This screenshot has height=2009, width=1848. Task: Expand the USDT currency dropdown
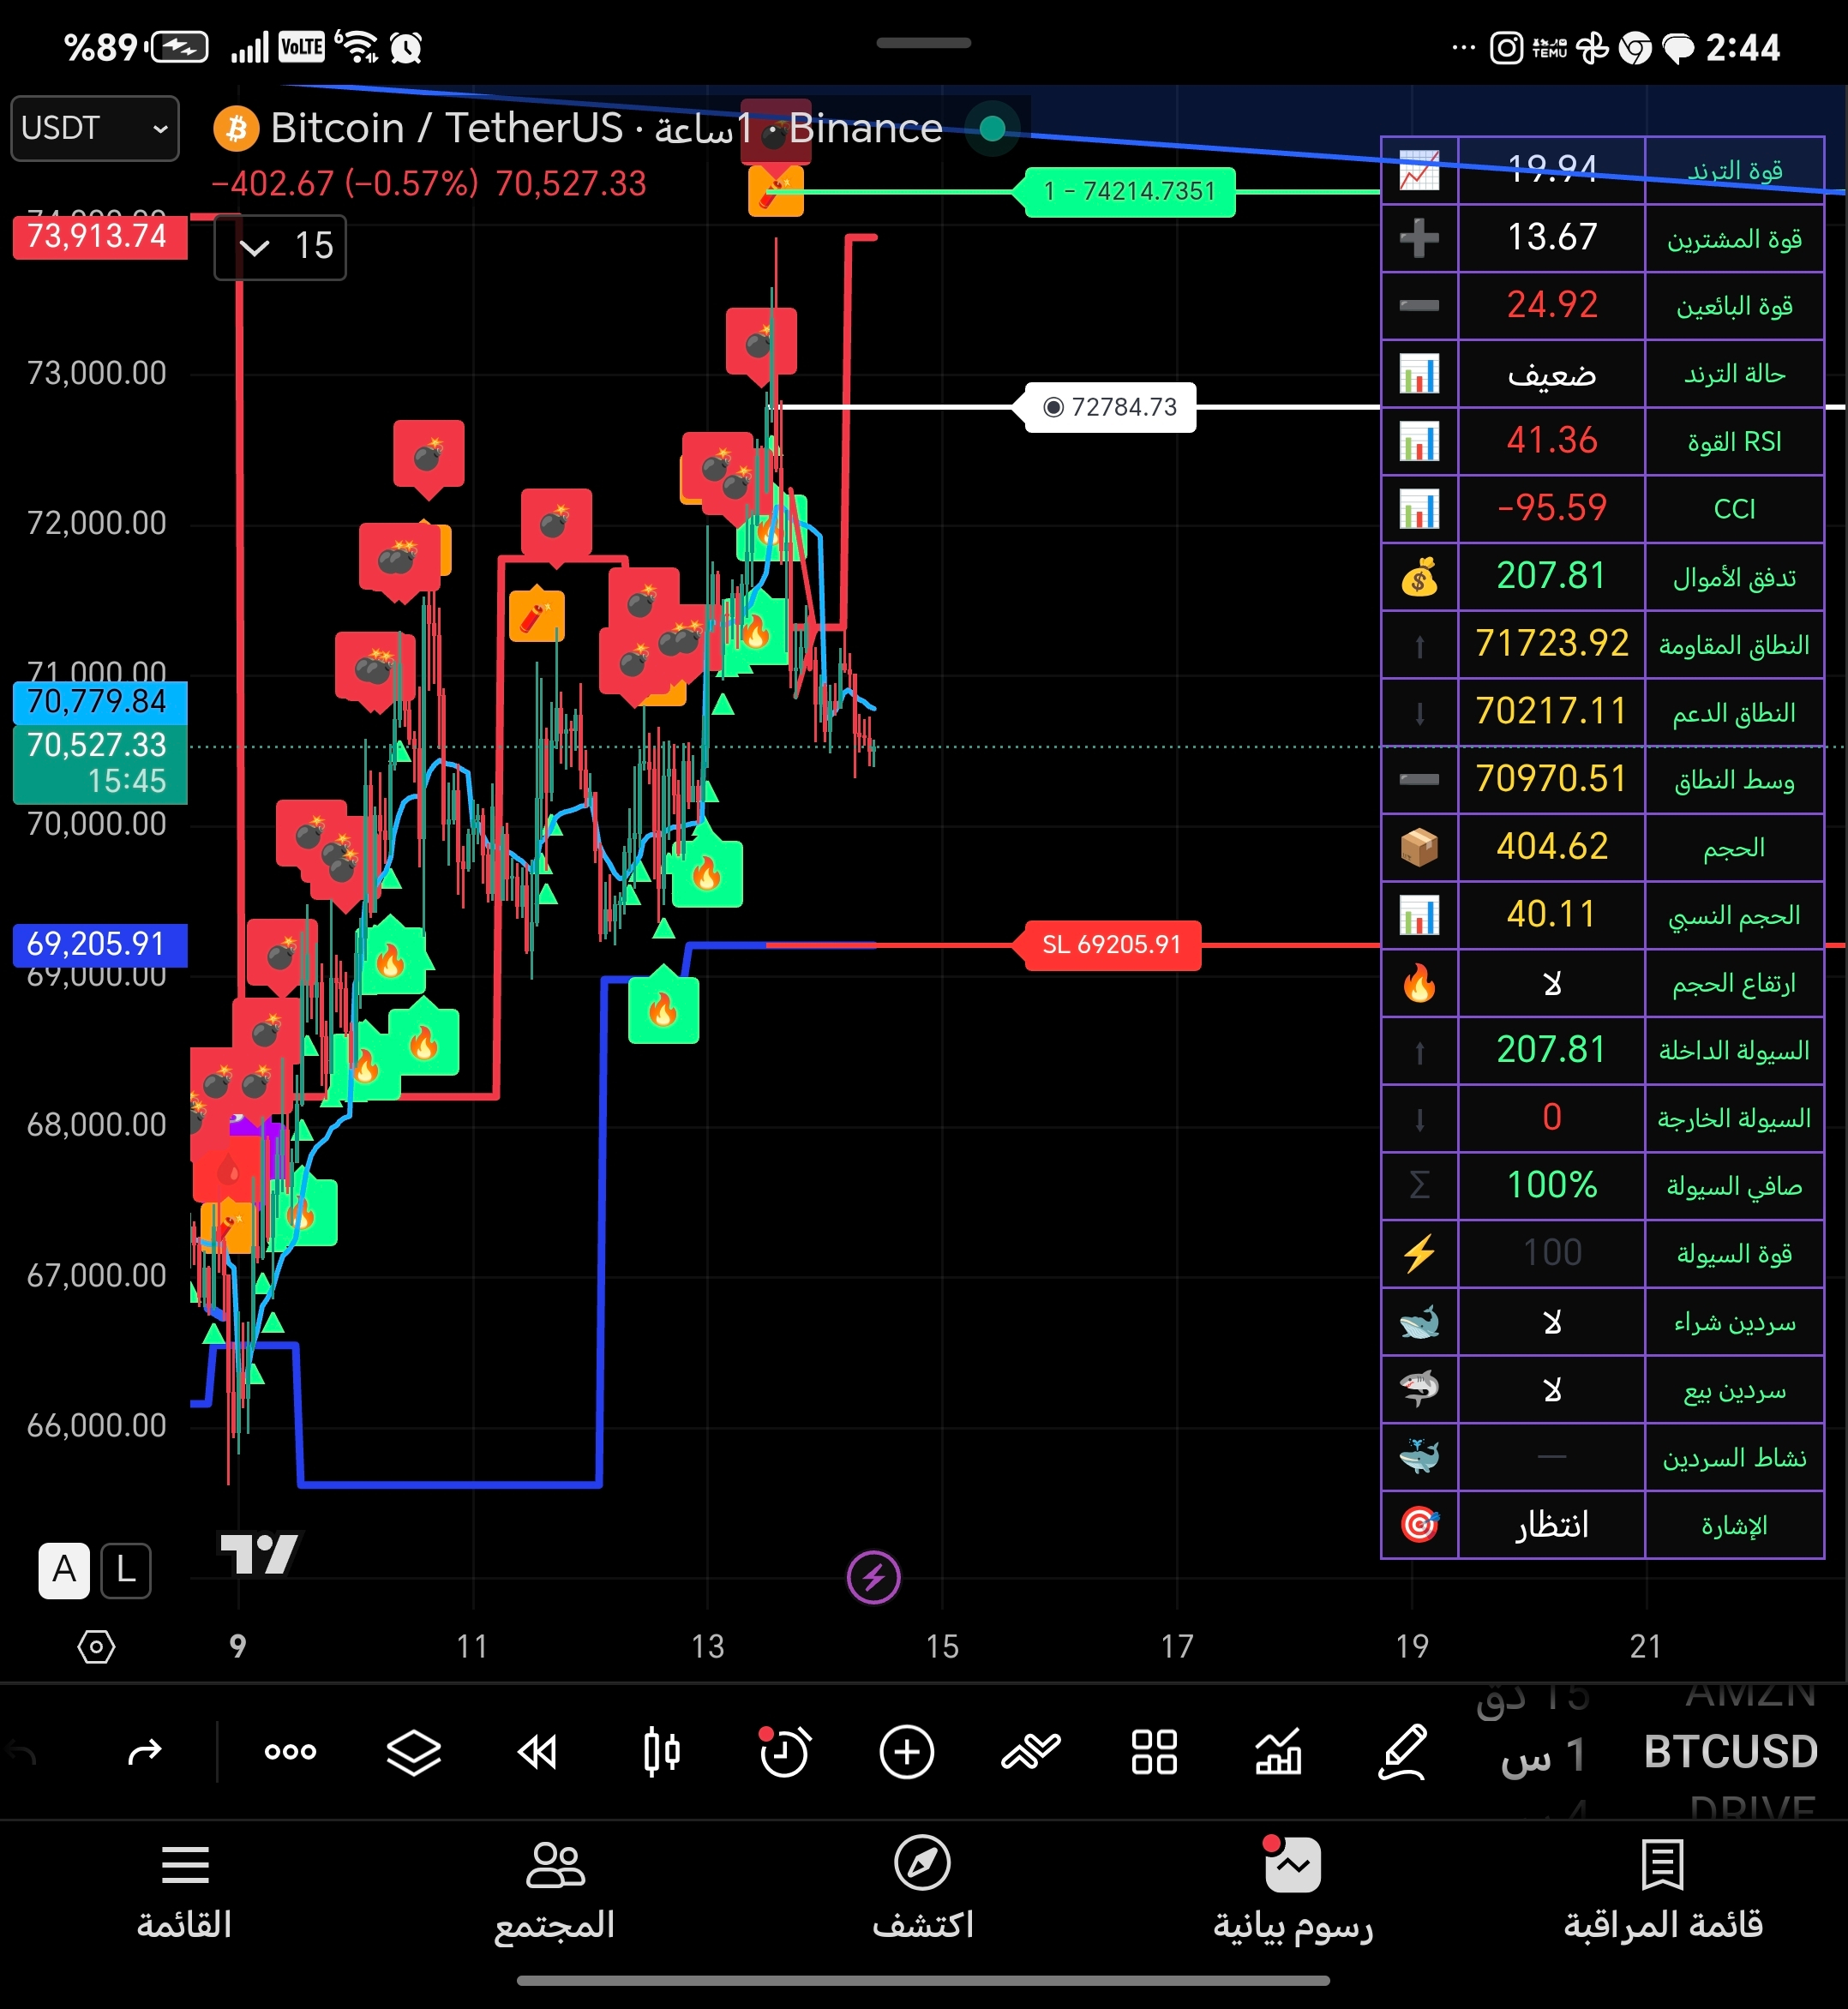pyautogui.click(x=94, y=128)
